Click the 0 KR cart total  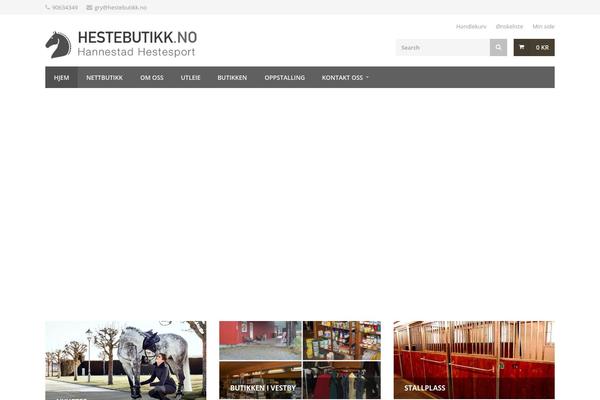542,47
